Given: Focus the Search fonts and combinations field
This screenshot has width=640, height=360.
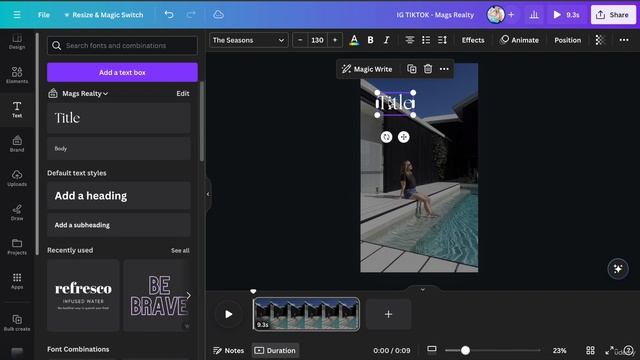Looking at the screenshot, I should tap(122, 45).
